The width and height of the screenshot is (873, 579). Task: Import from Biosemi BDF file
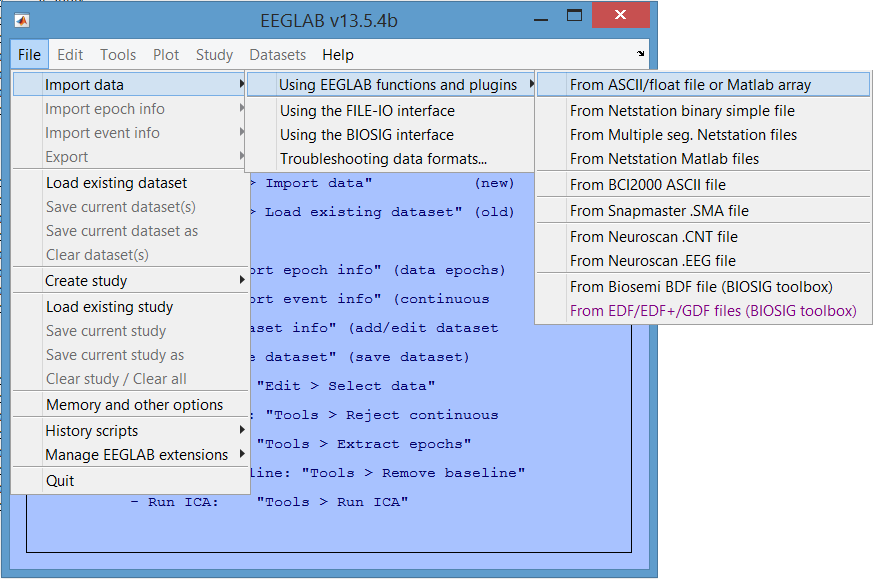[703, 287]
